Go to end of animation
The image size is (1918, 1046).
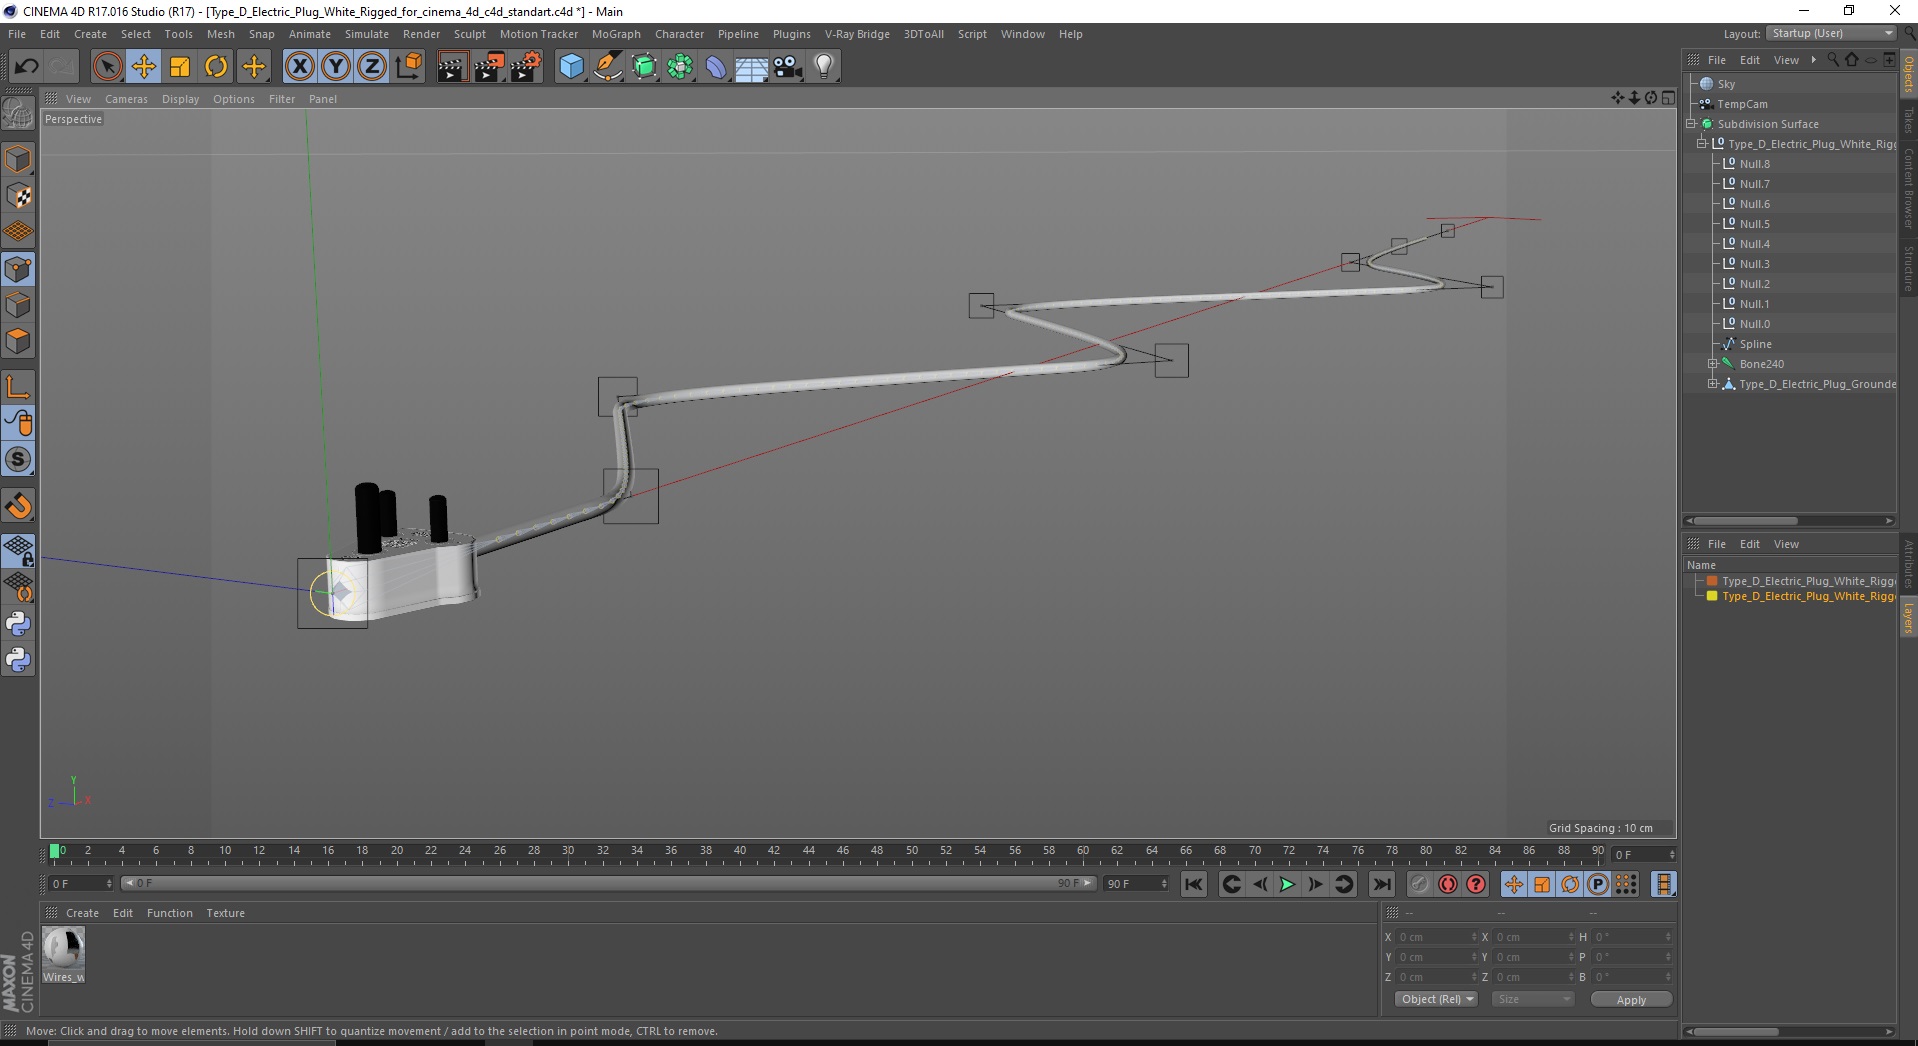(x=1382, y=884)
